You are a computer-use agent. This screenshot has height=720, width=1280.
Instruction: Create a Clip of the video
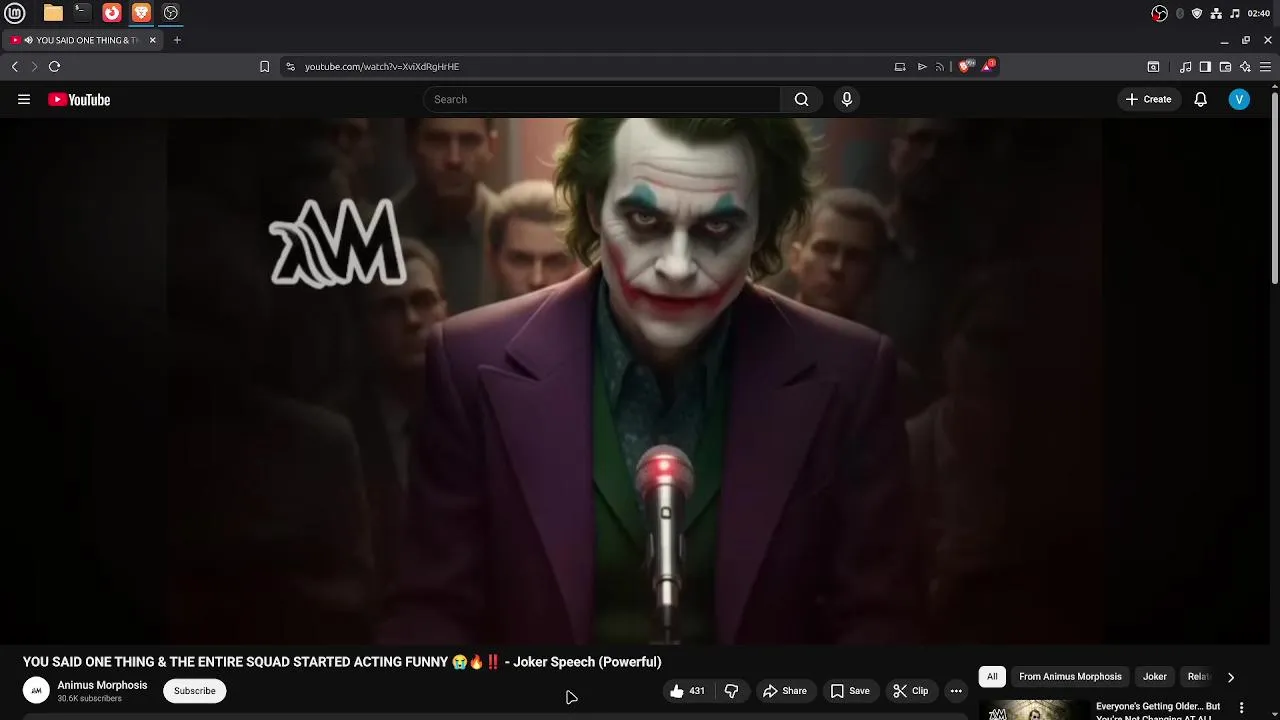pyautogui.click(x=911, y=691)
